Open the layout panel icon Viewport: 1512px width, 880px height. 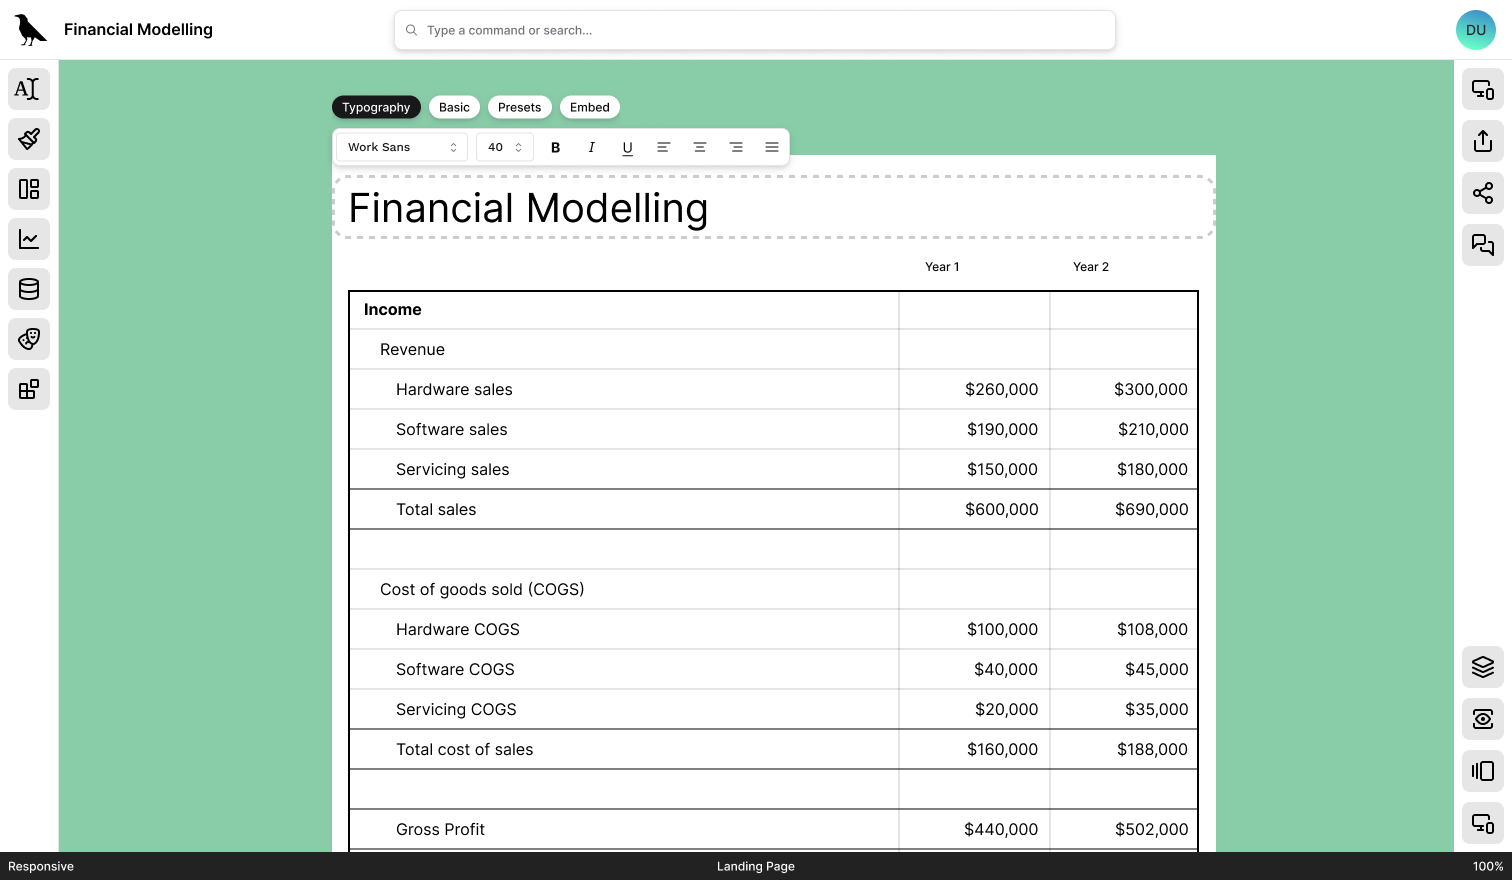tap(29, 189)
